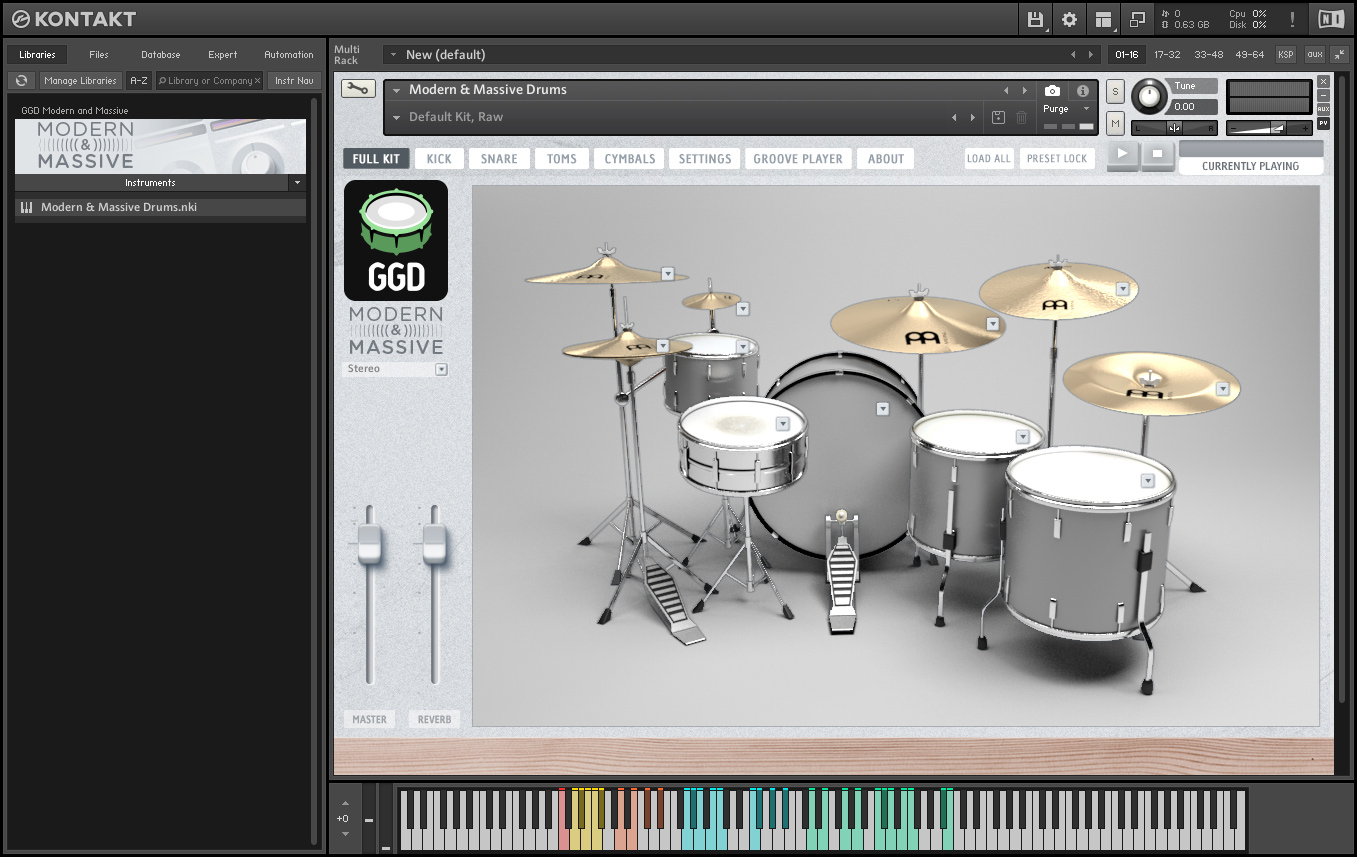
Task: Select the Database browser tab
Action: click(161, 55)
